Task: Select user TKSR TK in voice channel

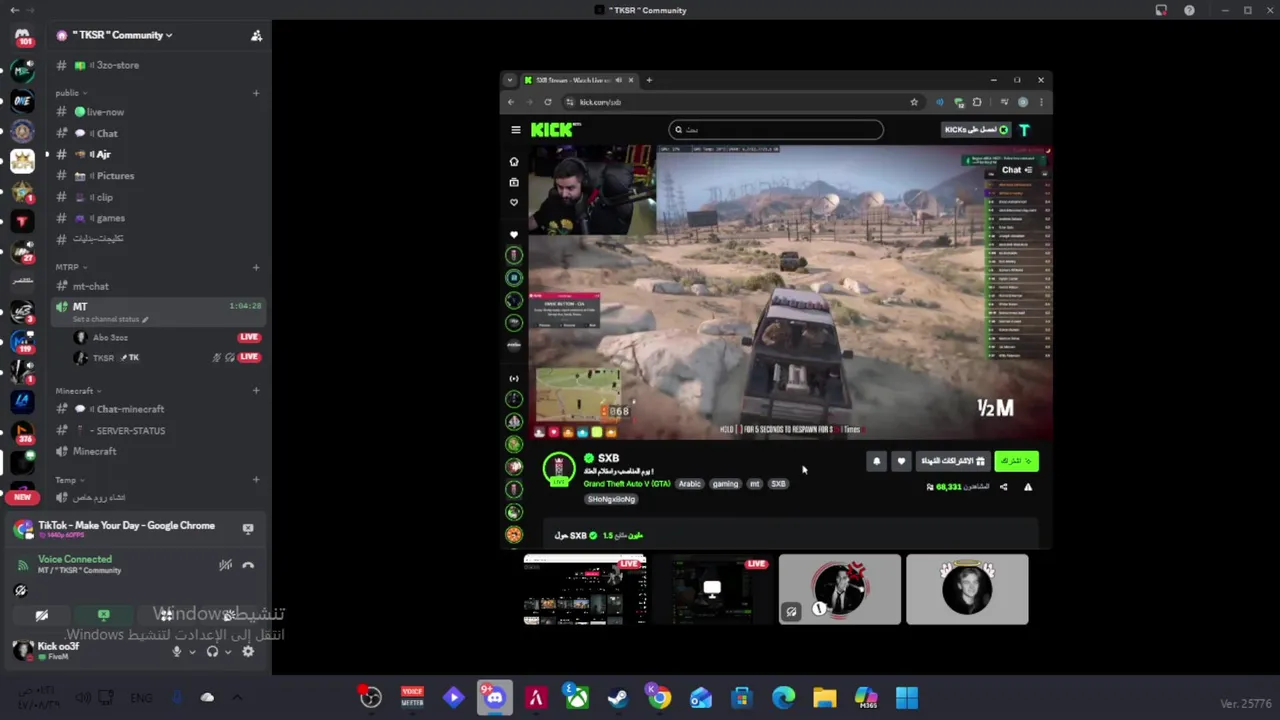Action: click(168, 357)
